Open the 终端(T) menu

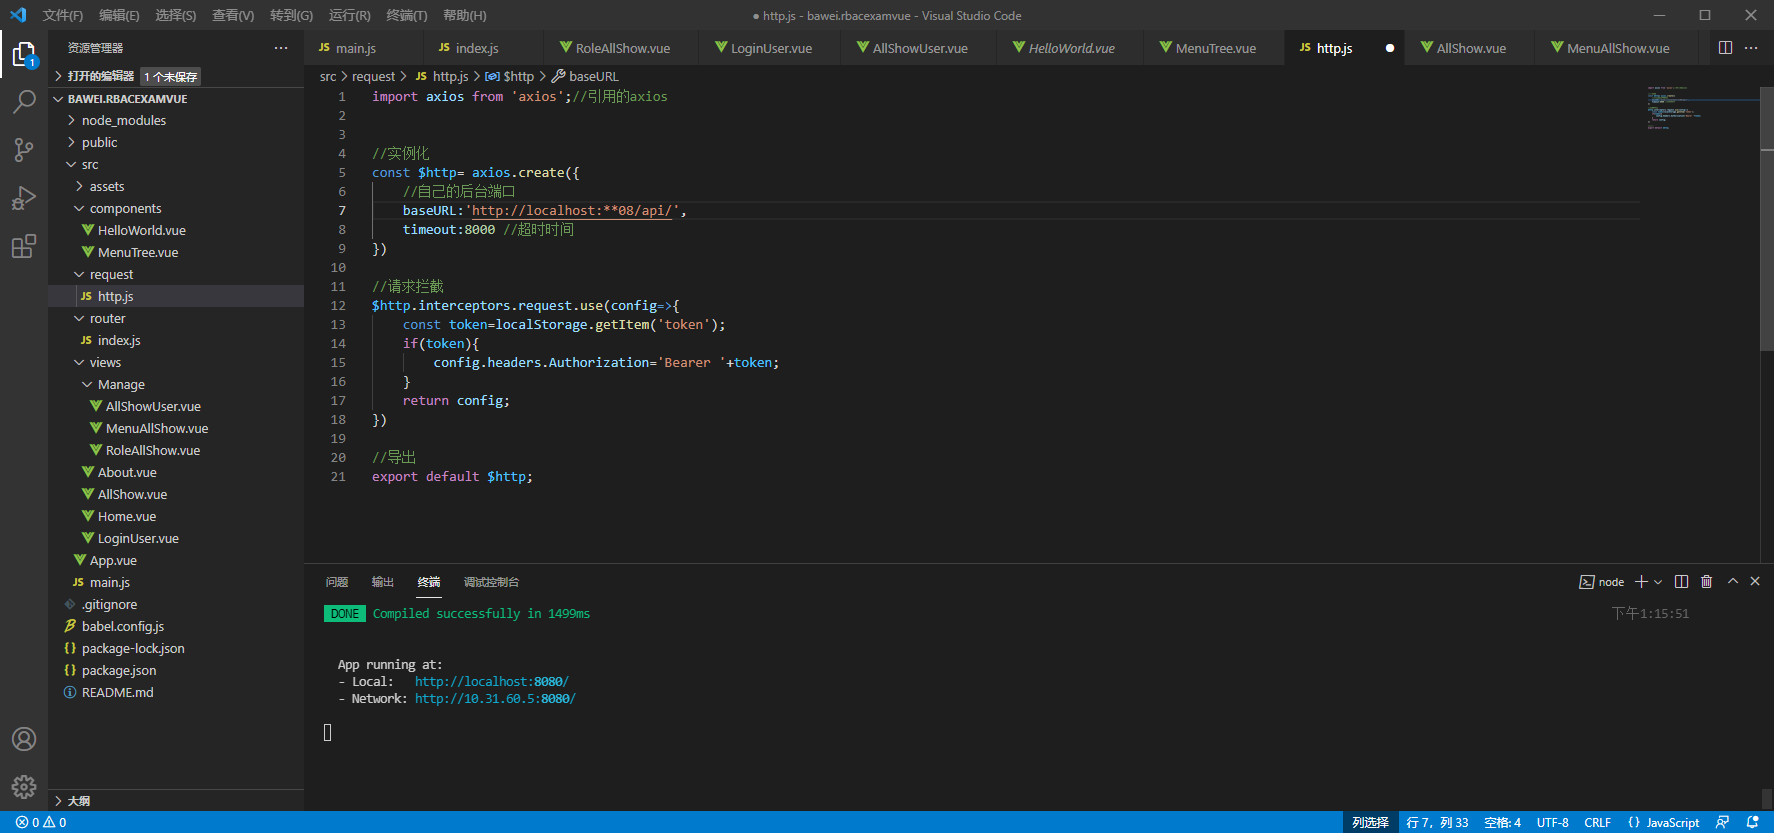[407, 15]
